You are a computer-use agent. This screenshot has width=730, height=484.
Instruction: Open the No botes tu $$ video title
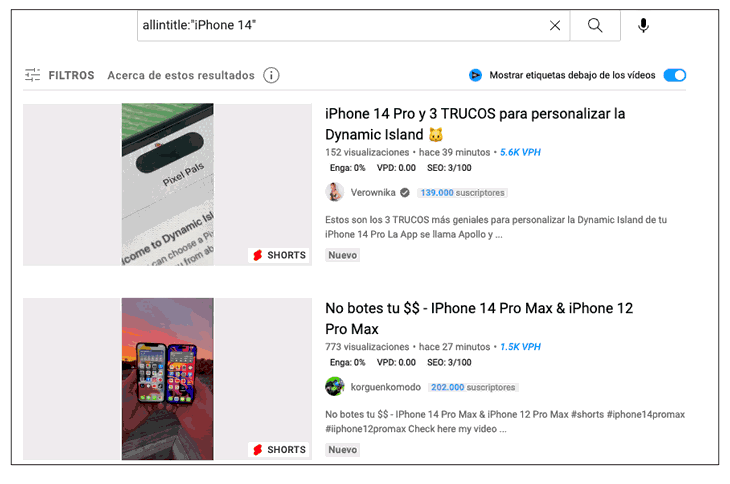click(479, 318)
